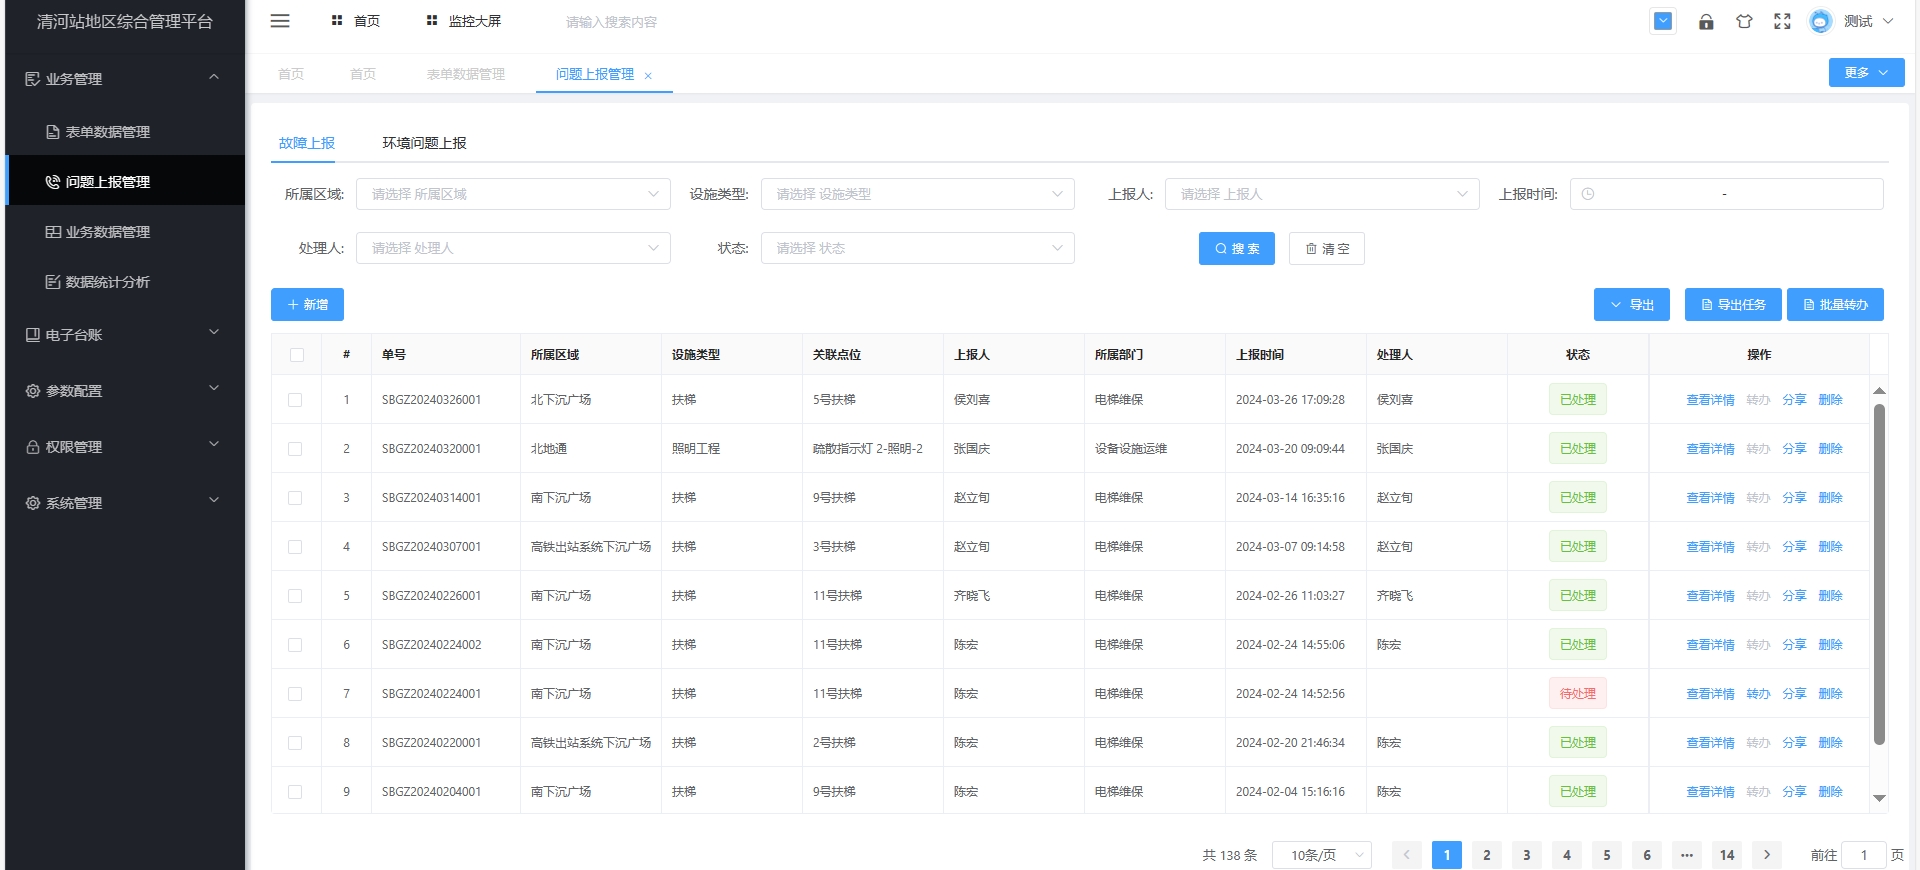Delete row SBGZ20240320001

[x=1830, y=449]
